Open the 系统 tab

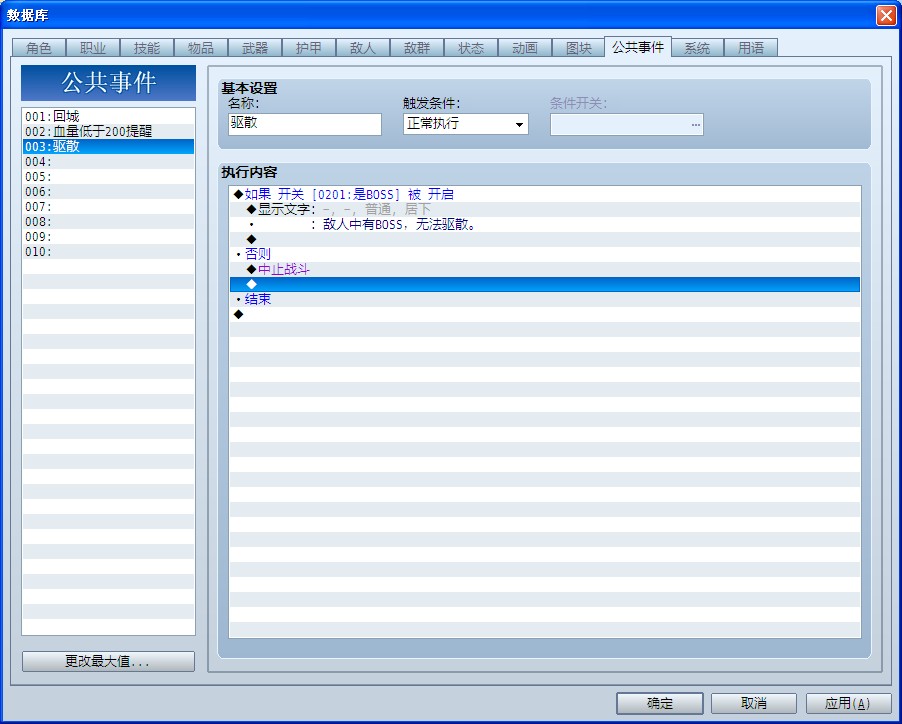[x=697, y=48]
